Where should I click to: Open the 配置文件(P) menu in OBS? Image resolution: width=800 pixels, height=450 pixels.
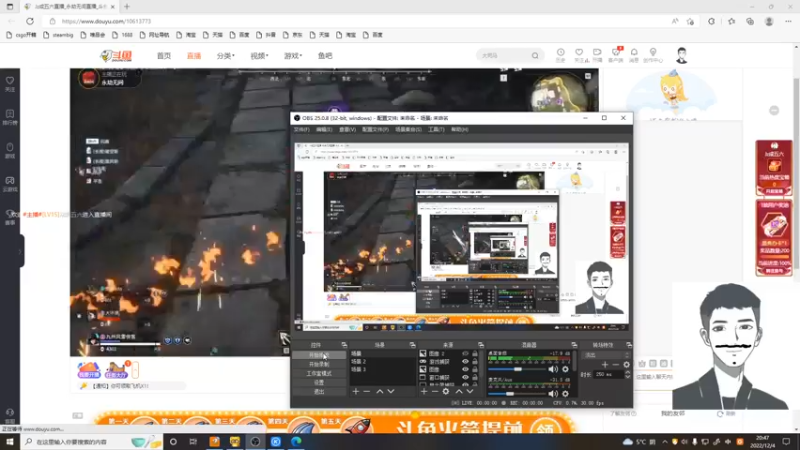point(375,130)
